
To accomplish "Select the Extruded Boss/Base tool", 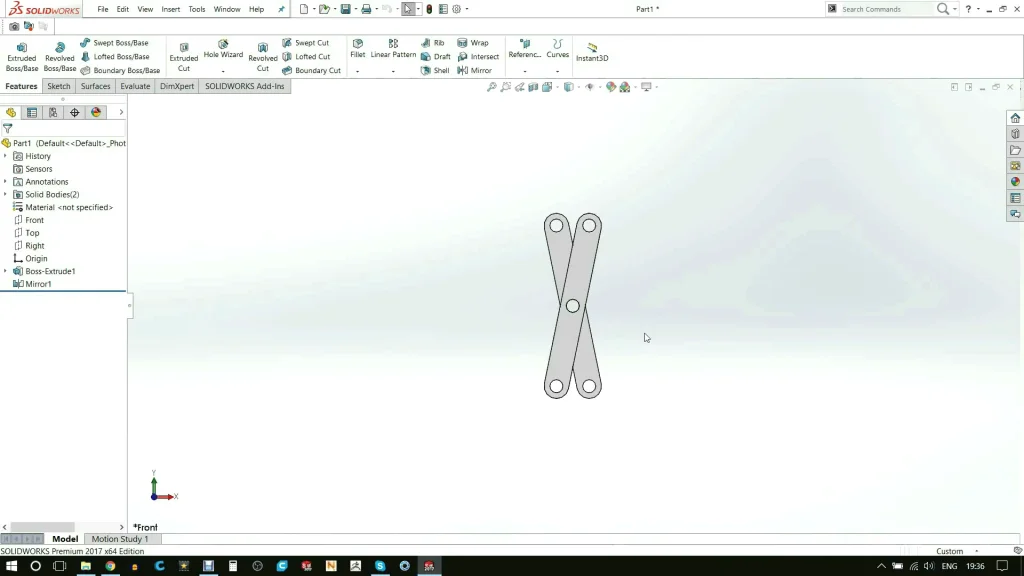I will (22, 57).
